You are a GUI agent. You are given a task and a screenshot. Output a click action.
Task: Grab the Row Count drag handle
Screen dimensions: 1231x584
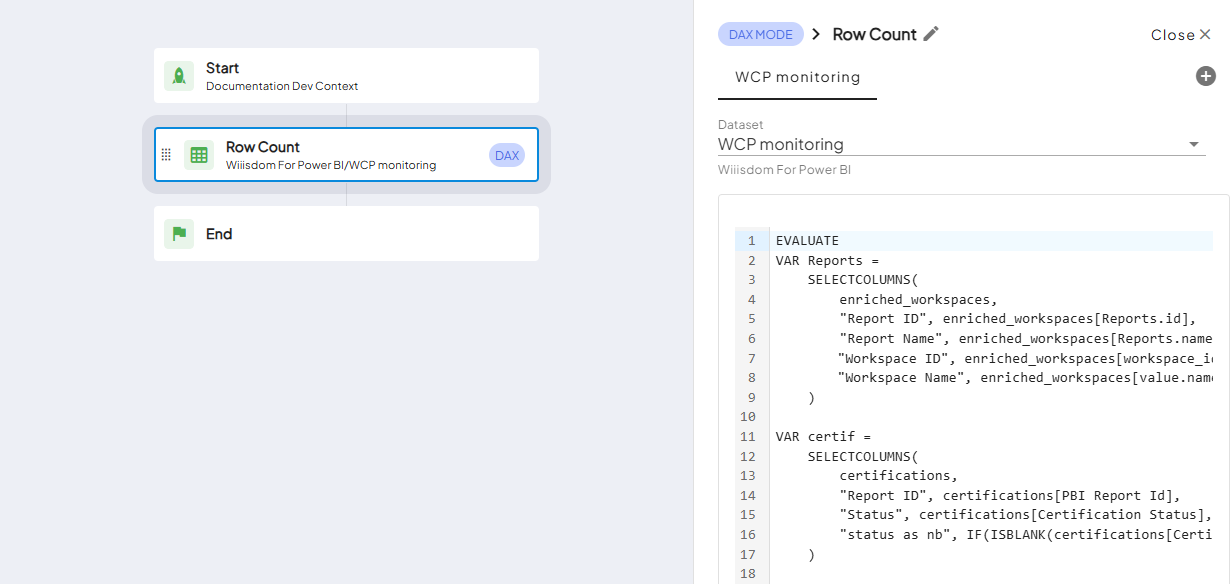(x=166, y=155)
